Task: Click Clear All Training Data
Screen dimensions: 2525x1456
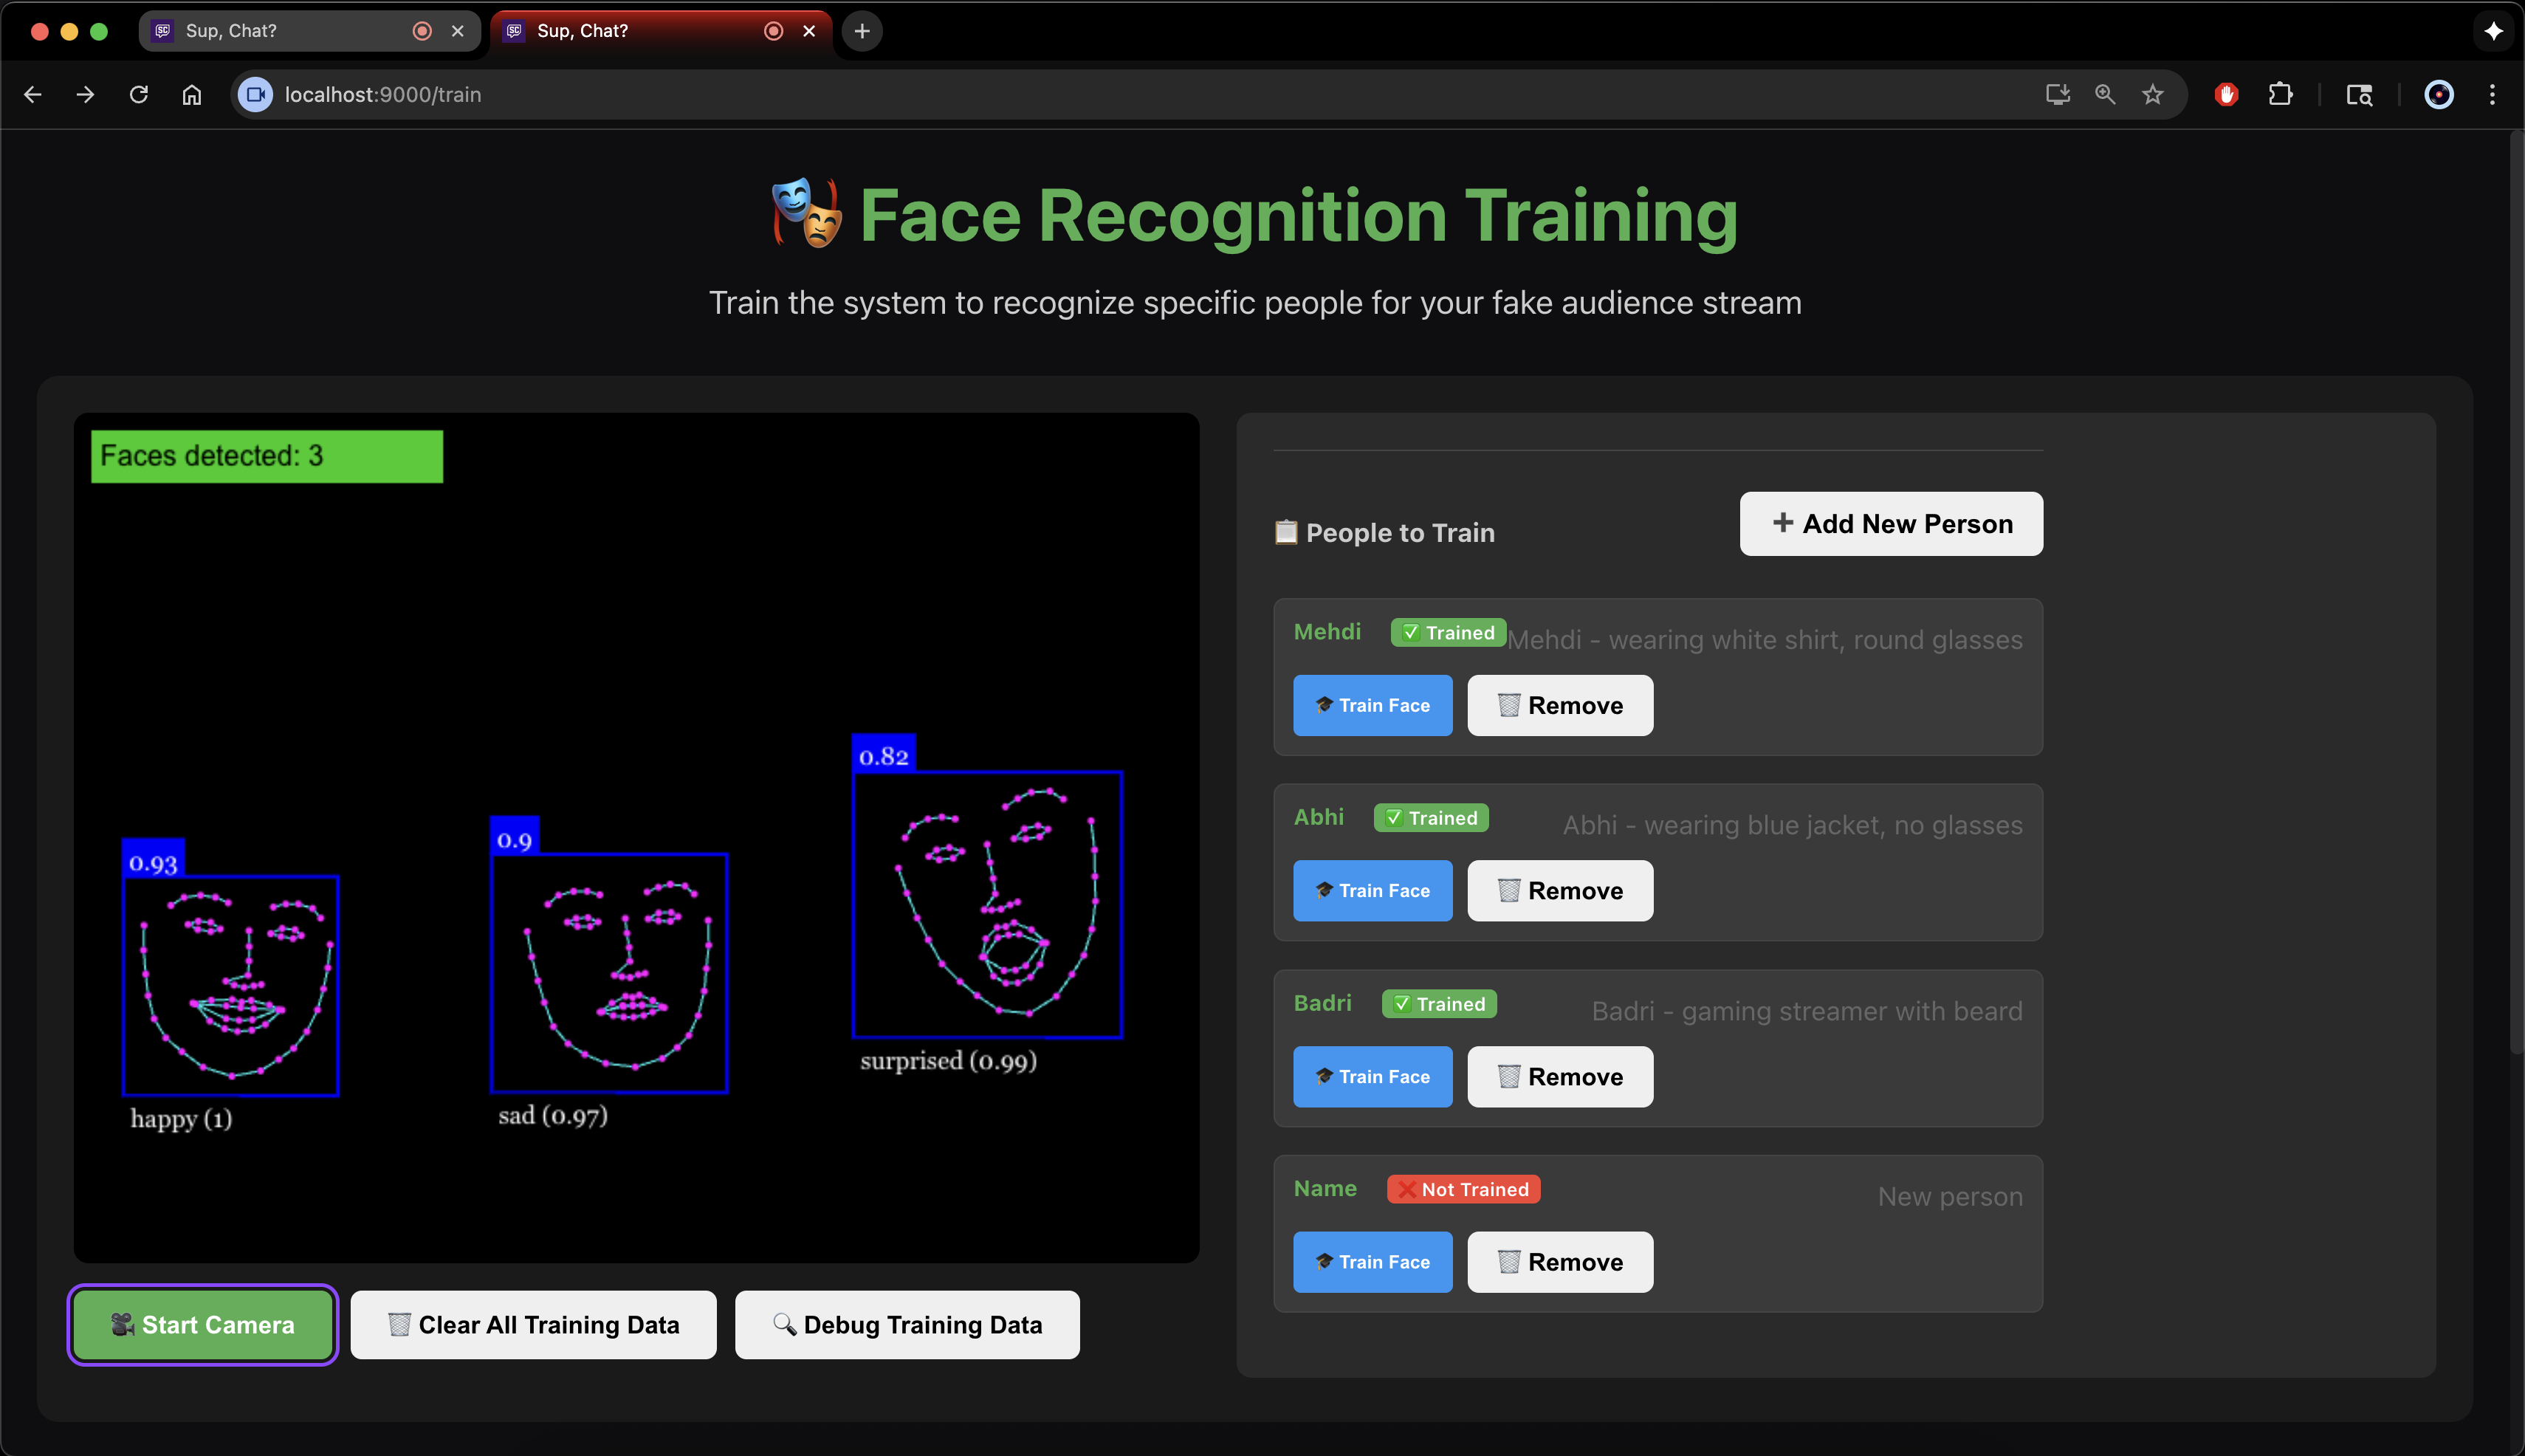Action: (x=533, y=1325)
